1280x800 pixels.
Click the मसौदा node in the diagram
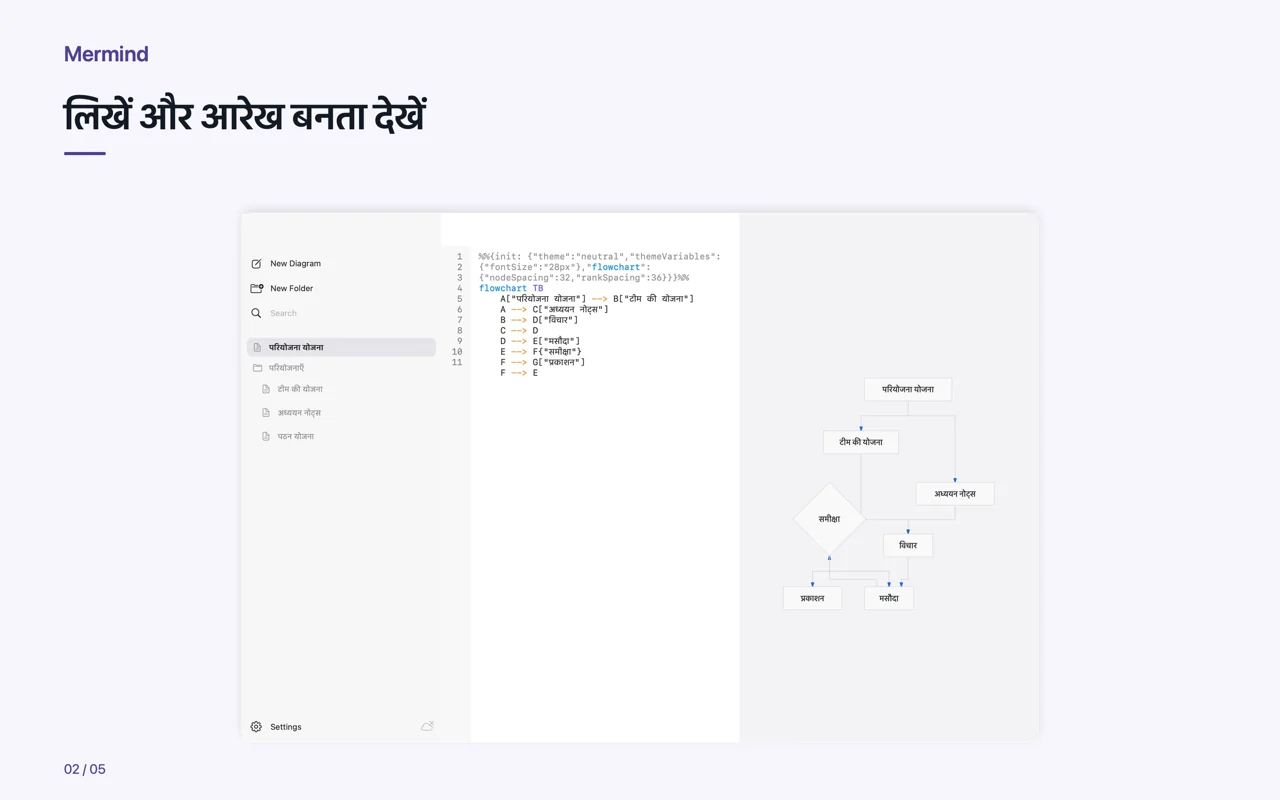[889, 598]
